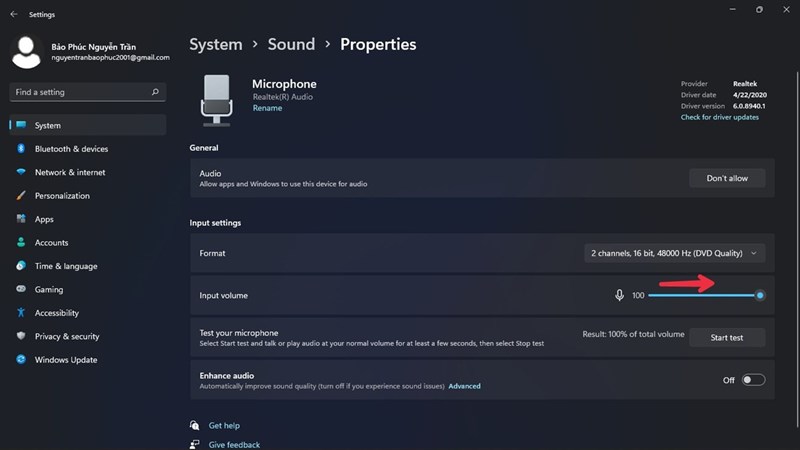The width and height of the screenshot is (800, 450).
Task: Click the microphone mute icon beside Input volume
Action: (620, 295)
